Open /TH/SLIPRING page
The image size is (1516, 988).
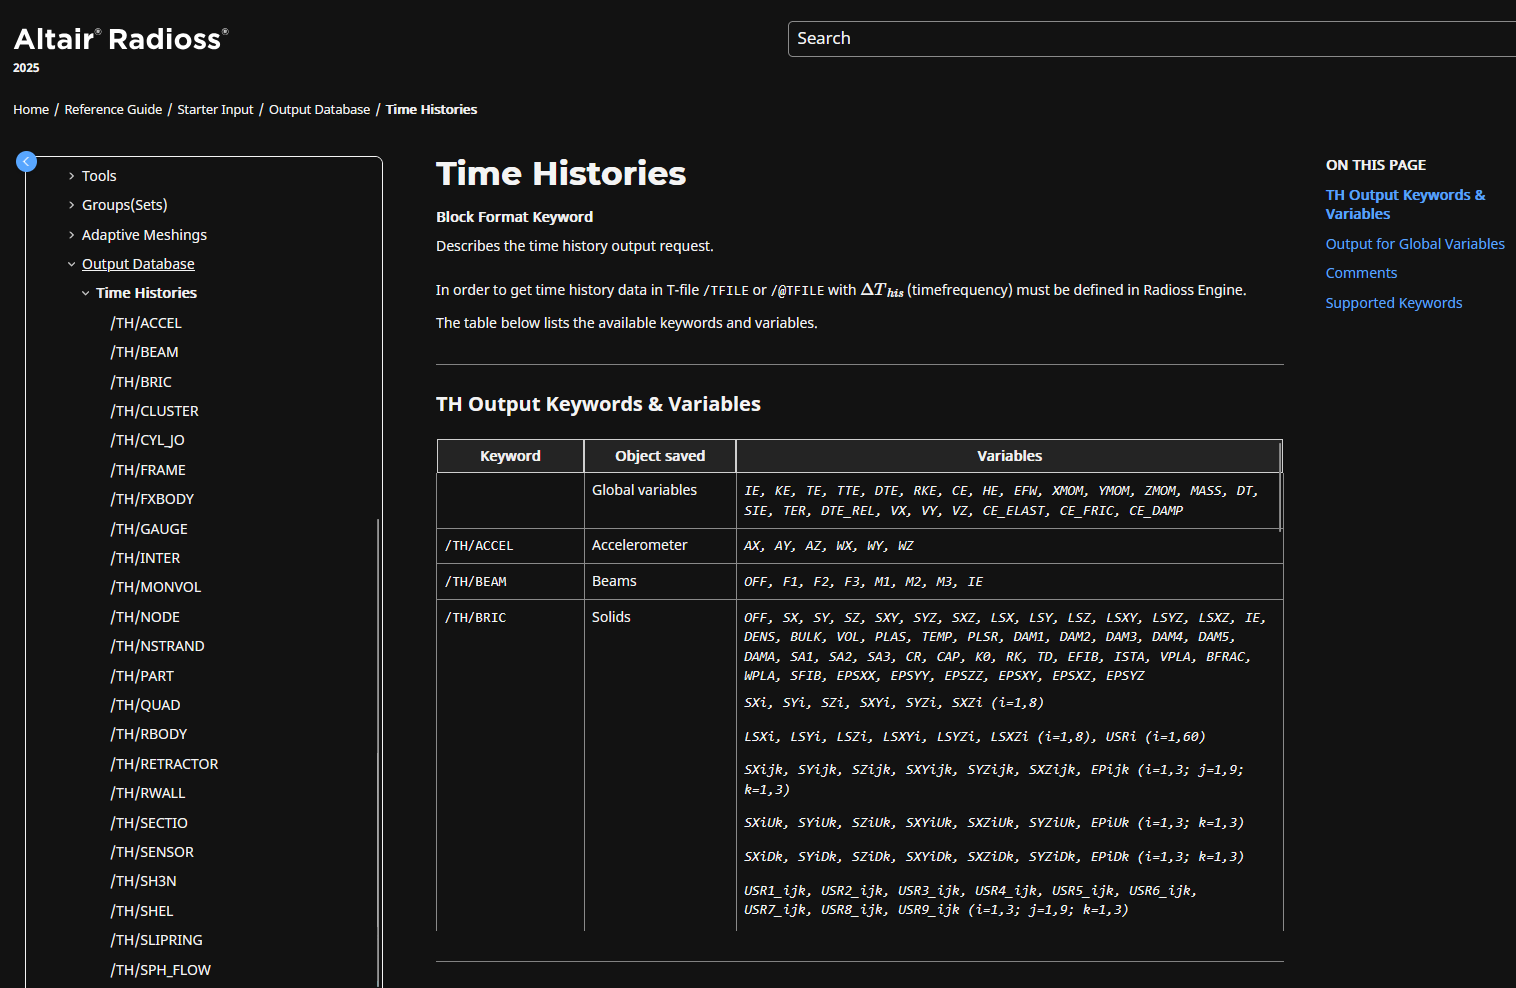(x=156, y=940)
